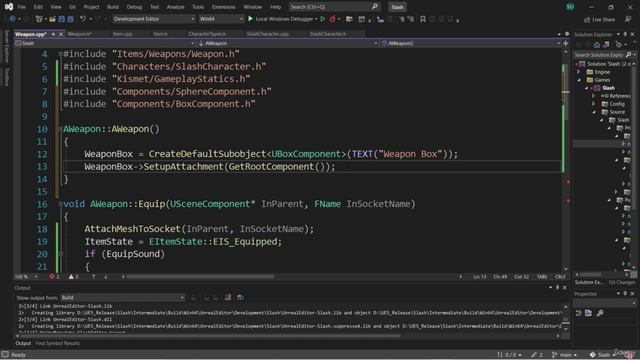Click the bookmark toggle toolbar icon
This screenshot has width=640, height=360.
point(423,19)
